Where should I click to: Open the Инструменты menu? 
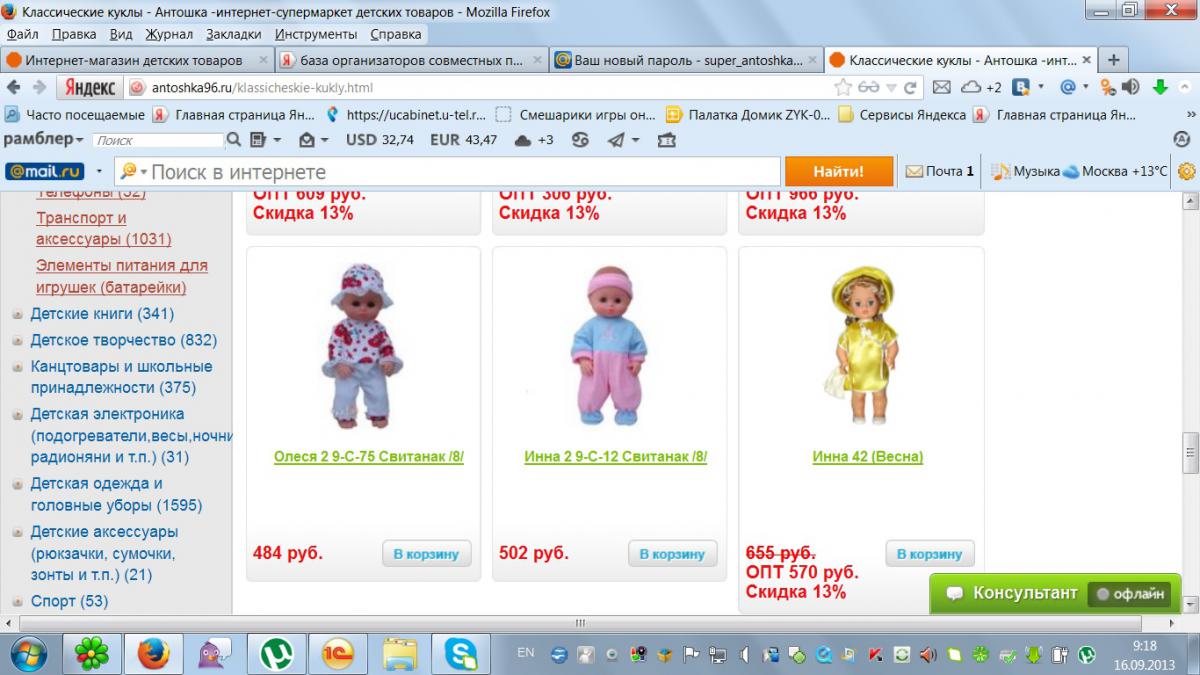pos(316,33)
